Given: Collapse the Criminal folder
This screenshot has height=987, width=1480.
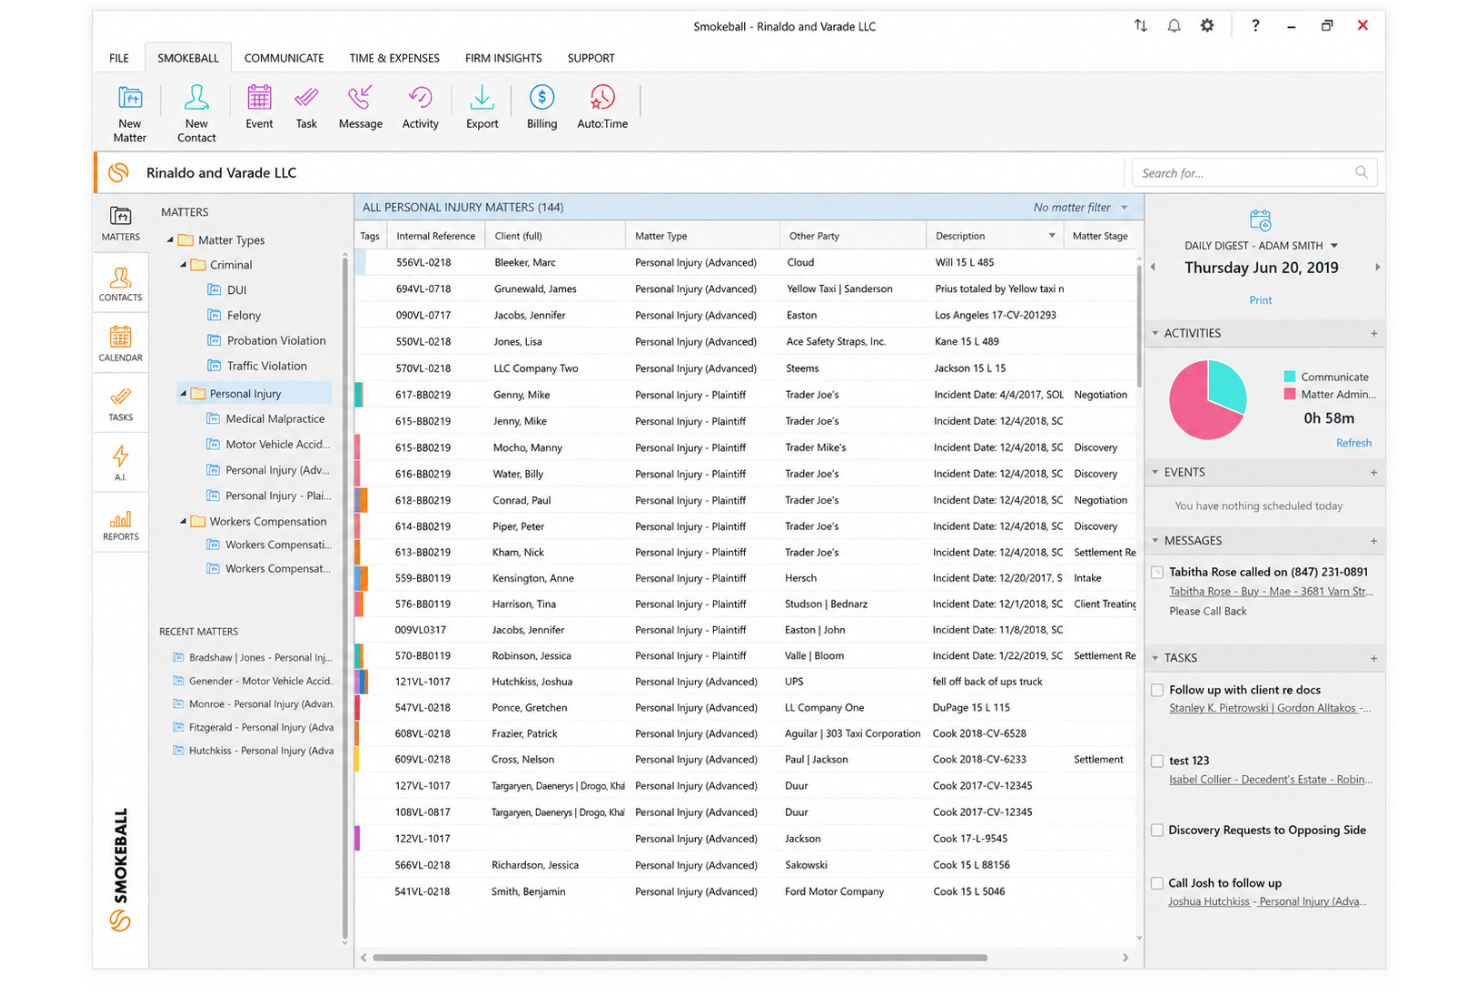Looking at the screenshot, I should click(183, 265).
